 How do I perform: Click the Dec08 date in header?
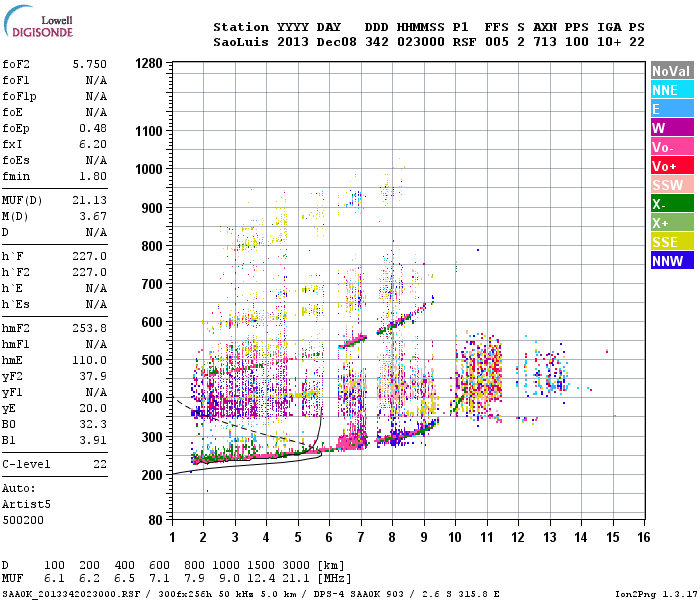click(x=337, y=42)
